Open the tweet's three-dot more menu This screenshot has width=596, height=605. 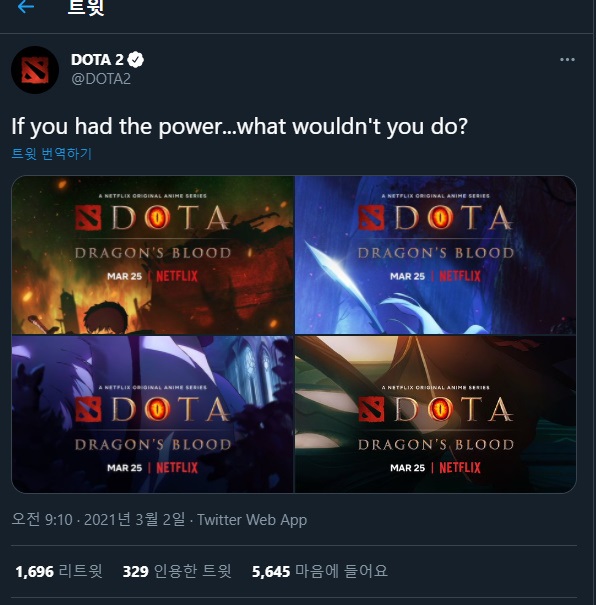pyautogui.click(x=567, y=60)
